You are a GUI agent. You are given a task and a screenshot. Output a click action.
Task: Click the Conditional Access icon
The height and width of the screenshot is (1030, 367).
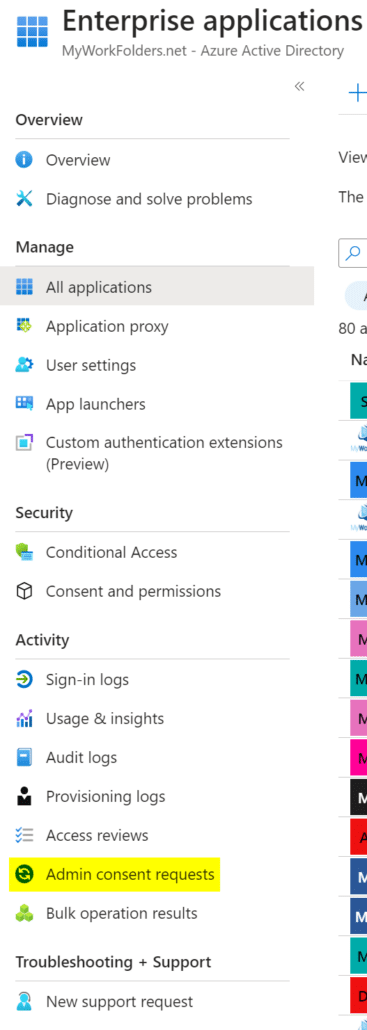24,552
